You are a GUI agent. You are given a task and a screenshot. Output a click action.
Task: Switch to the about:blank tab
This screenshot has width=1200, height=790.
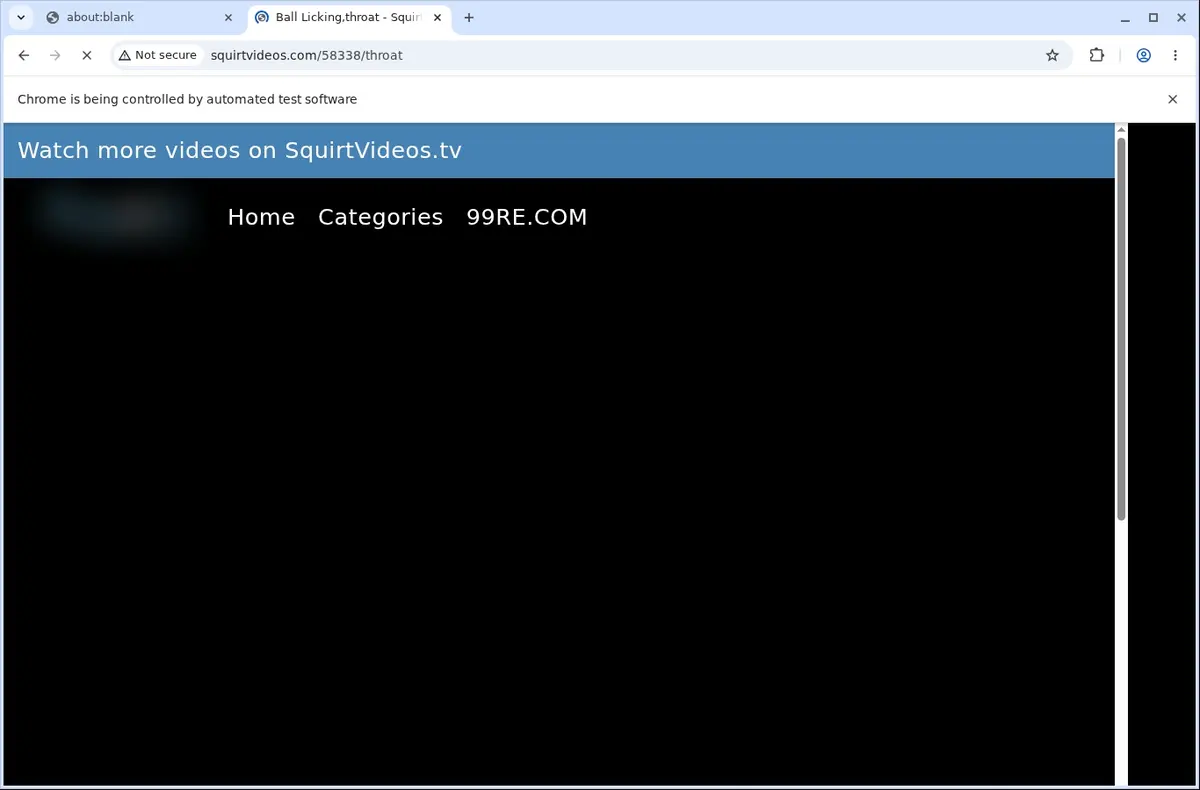(x=138, y=17)
